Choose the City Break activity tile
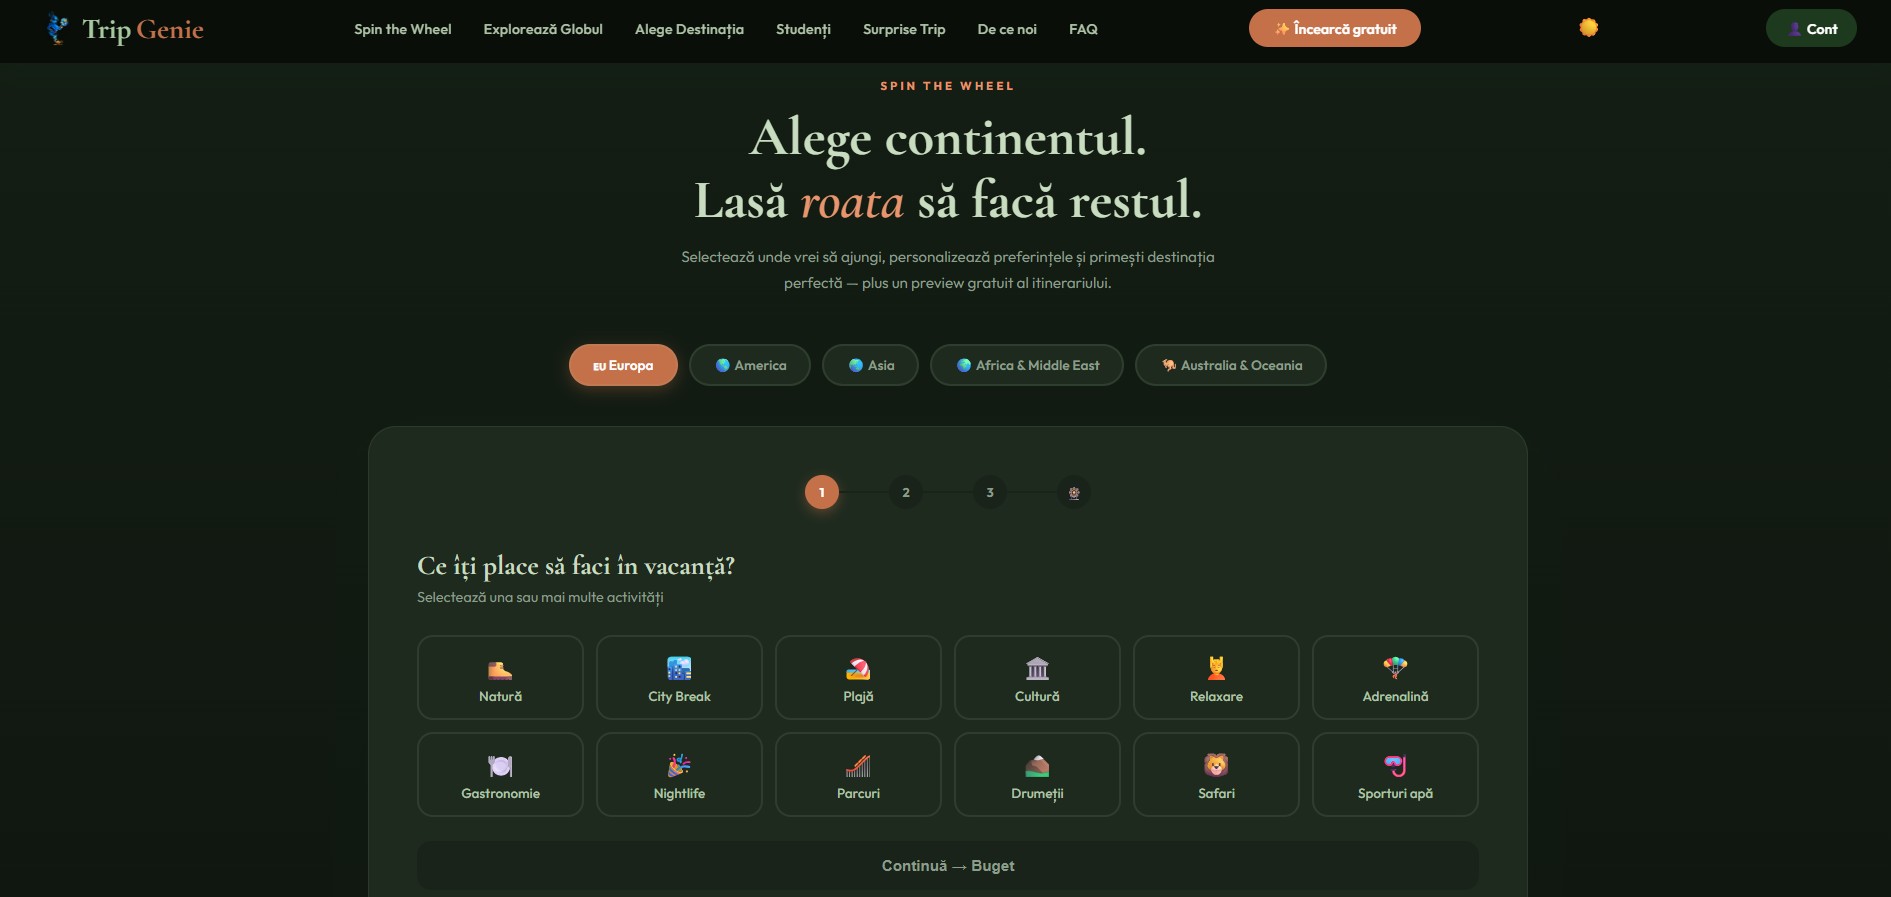The height and width of the screenshot is (897, 1891). 679,678
